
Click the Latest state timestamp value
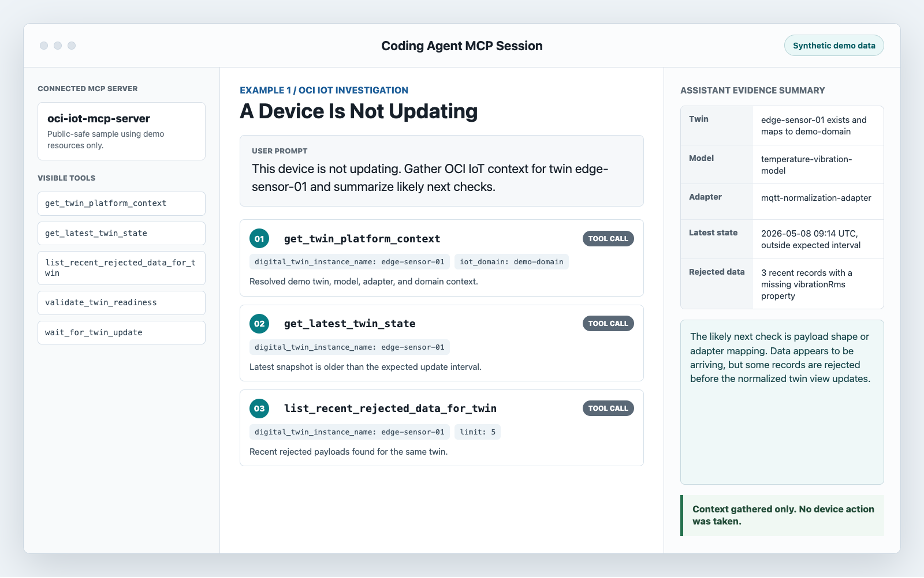click(810, 239)
